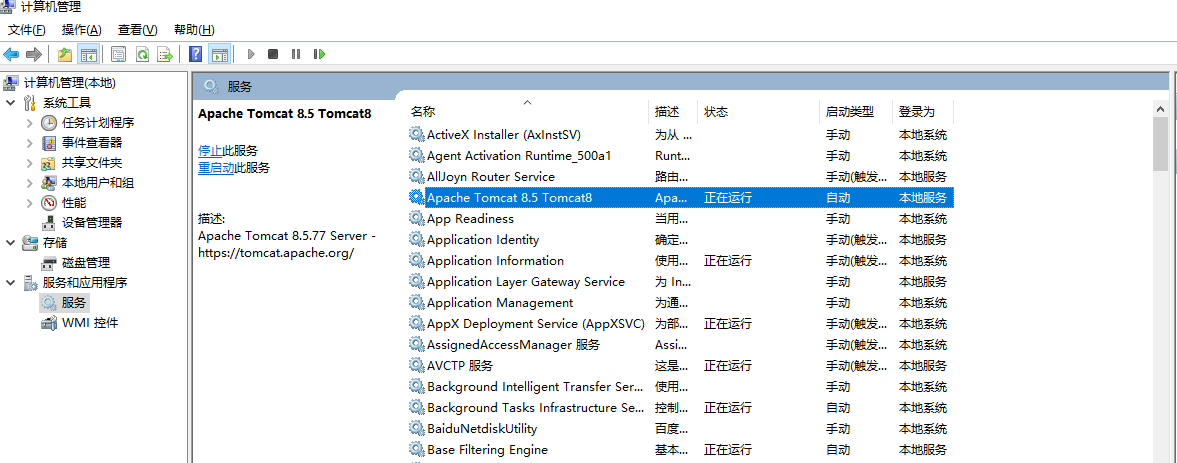The width and height of the screenshot is (1177, 463).
Task: Expand the 性能 node
Action: click(x=29, y=203)
